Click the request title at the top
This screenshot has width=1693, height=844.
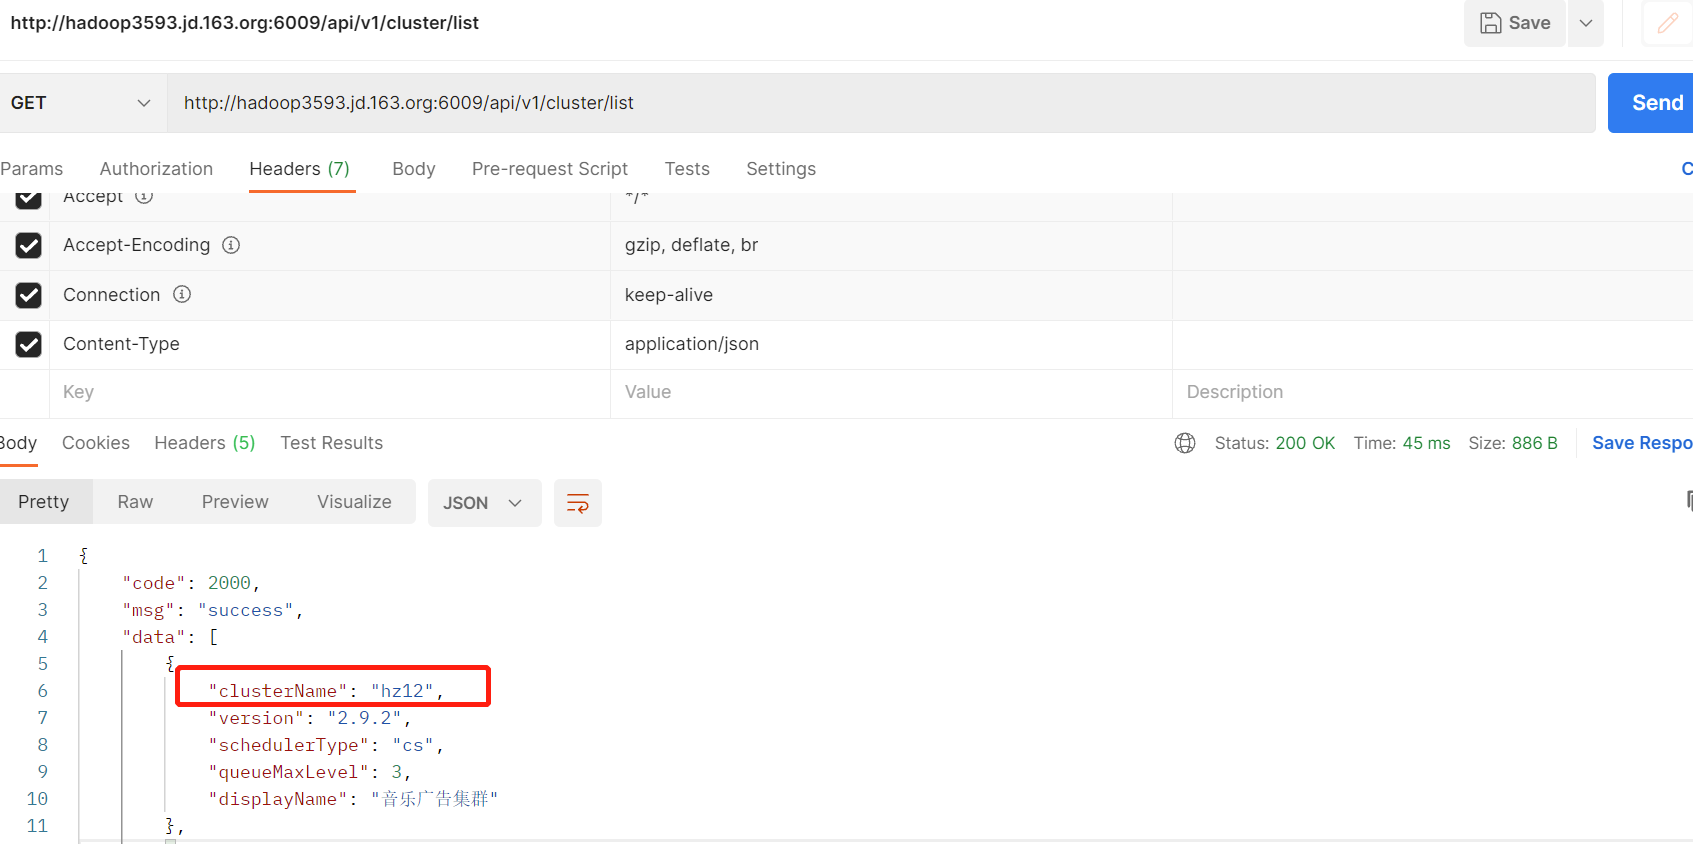tap(245, 23)
